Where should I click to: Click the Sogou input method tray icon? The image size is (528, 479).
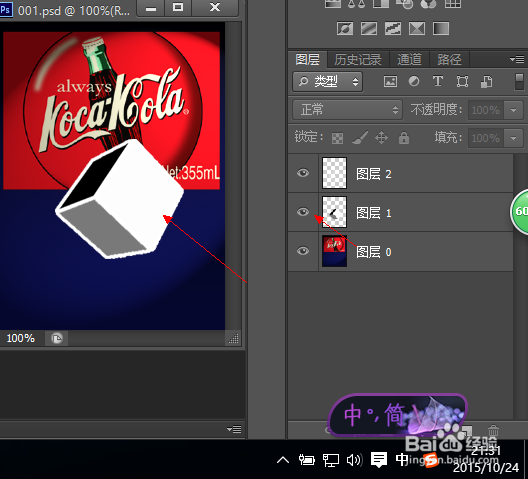pyautogui.click(x=430, y=460)
